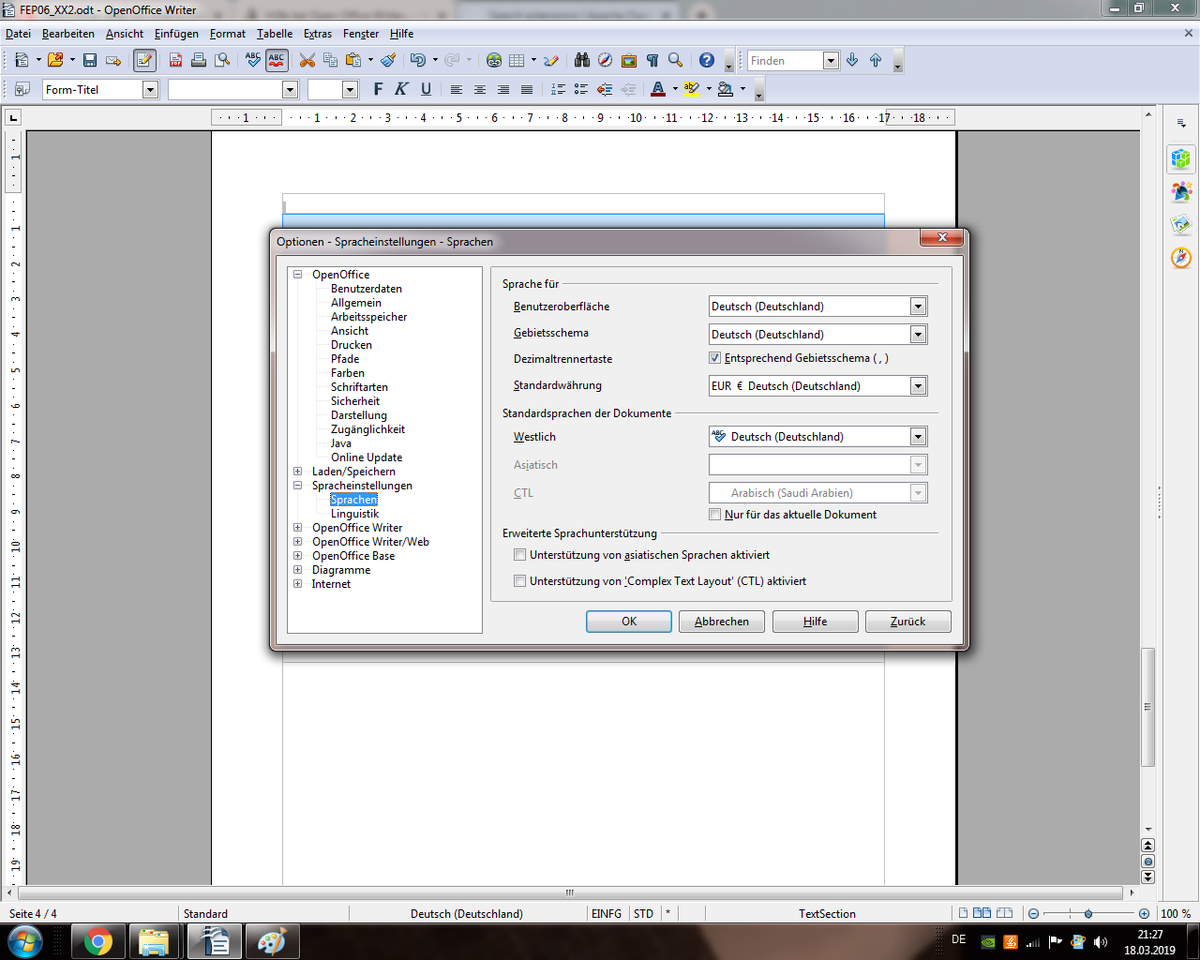Viewport: 1200px width, 960px height.
Task: Toggle STD selection mode in status bar
Action: 644,914
